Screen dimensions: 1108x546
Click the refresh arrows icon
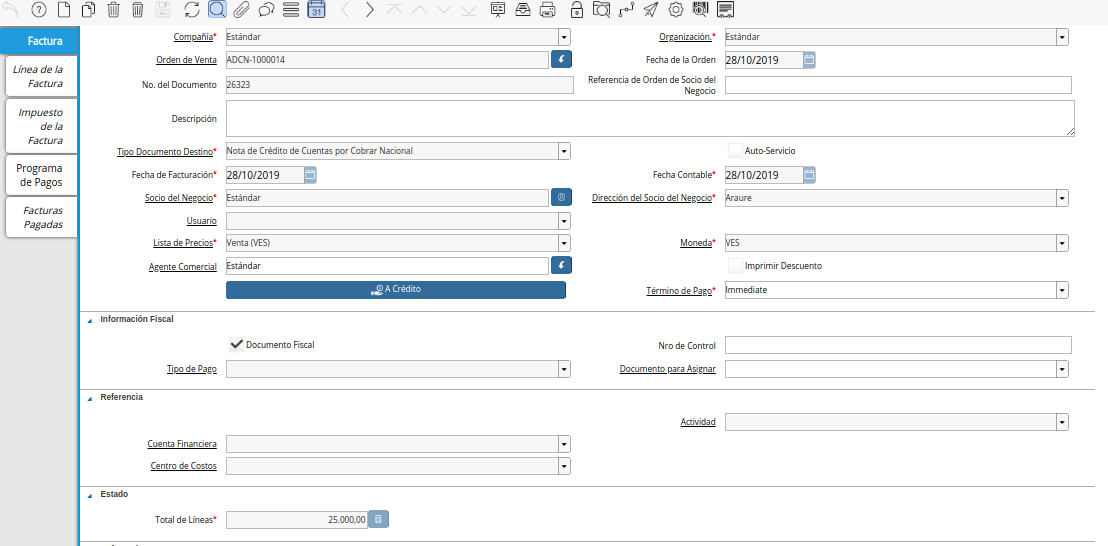pos(191,10)
